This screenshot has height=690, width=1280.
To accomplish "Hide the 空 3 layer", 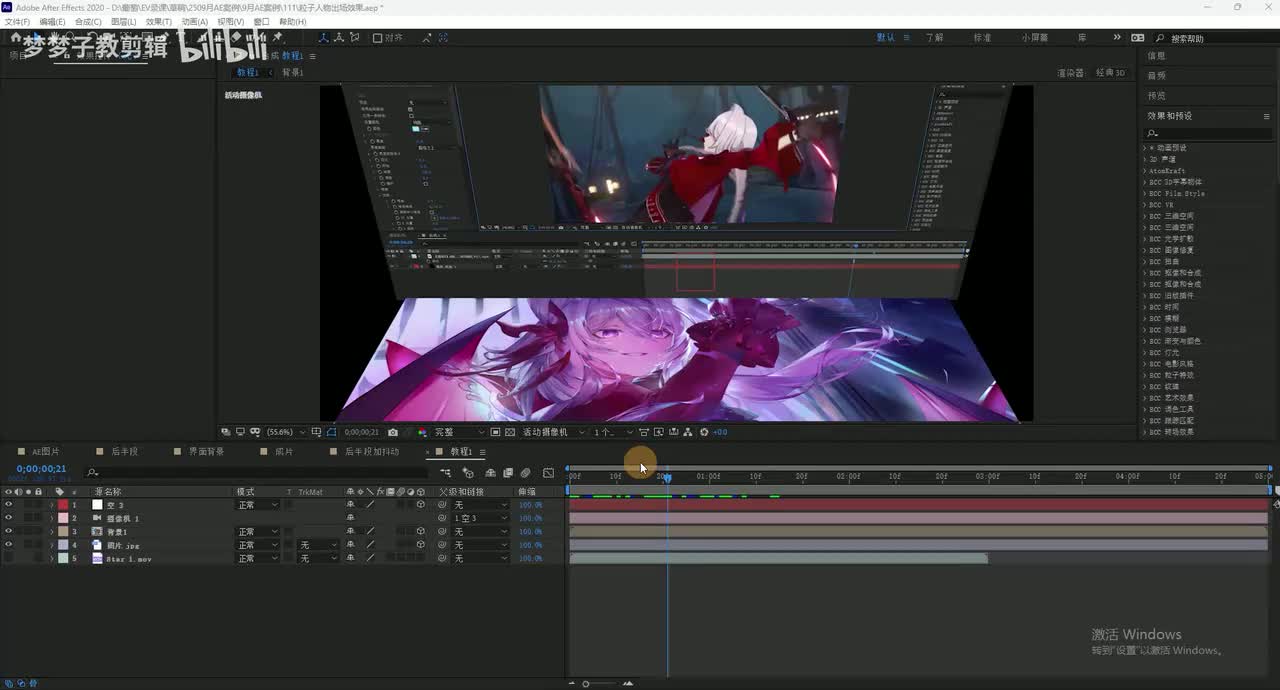I will point(8,505).
